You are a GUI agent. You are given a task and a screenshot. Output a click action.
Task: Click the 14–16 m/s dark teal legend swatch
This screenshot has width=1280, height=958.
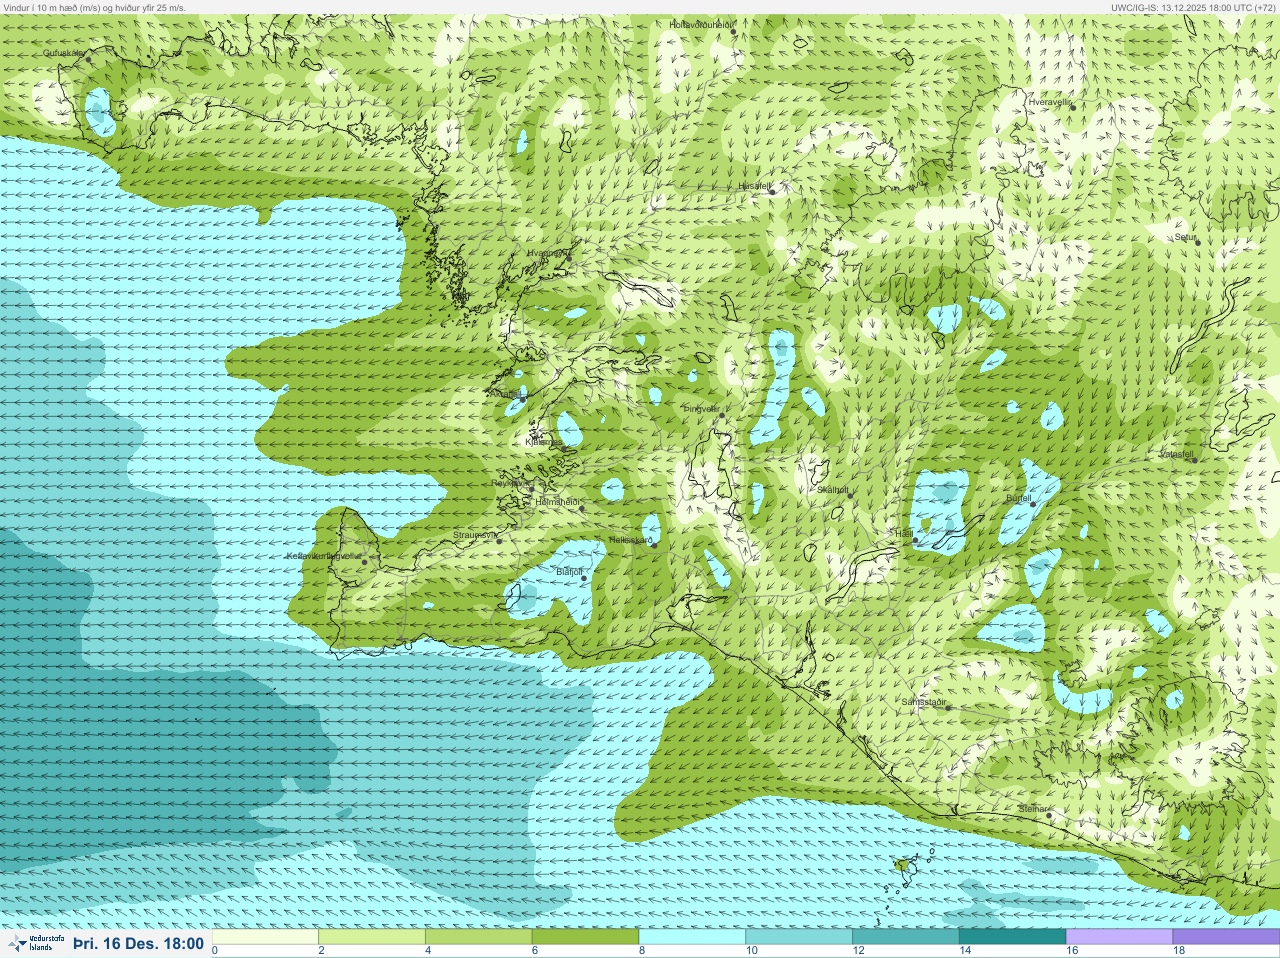[1012, 937]
